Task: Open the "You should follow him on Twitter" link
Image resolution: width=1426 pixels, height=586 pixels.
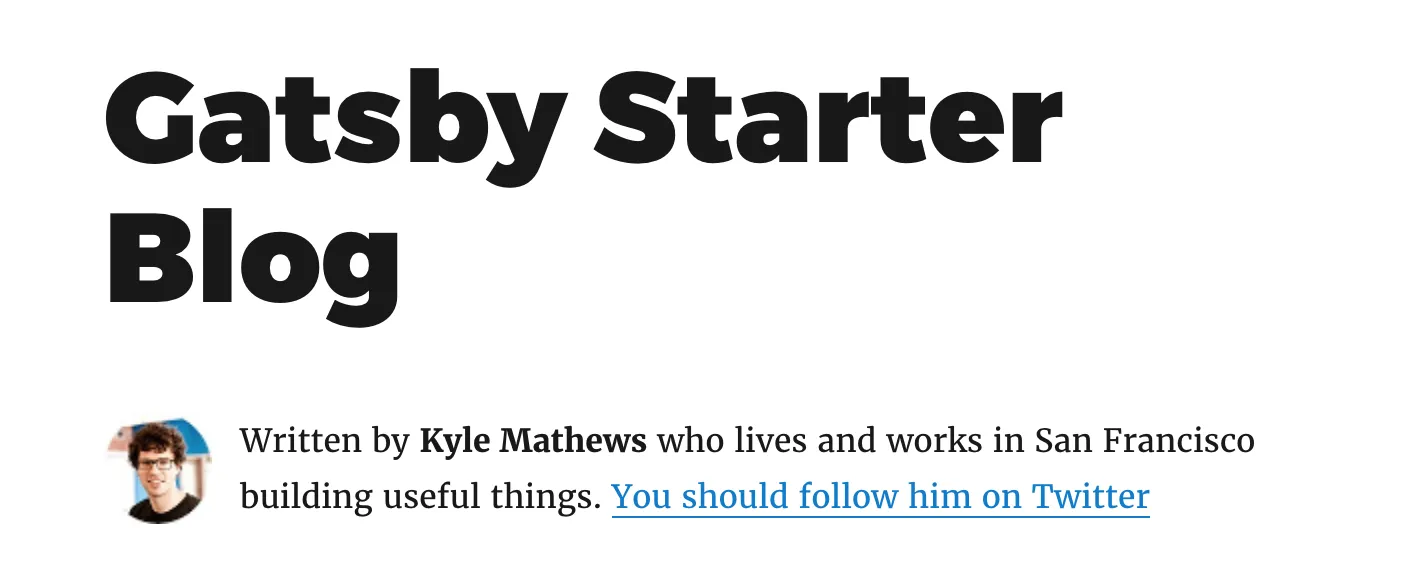Action: point(881,497)
